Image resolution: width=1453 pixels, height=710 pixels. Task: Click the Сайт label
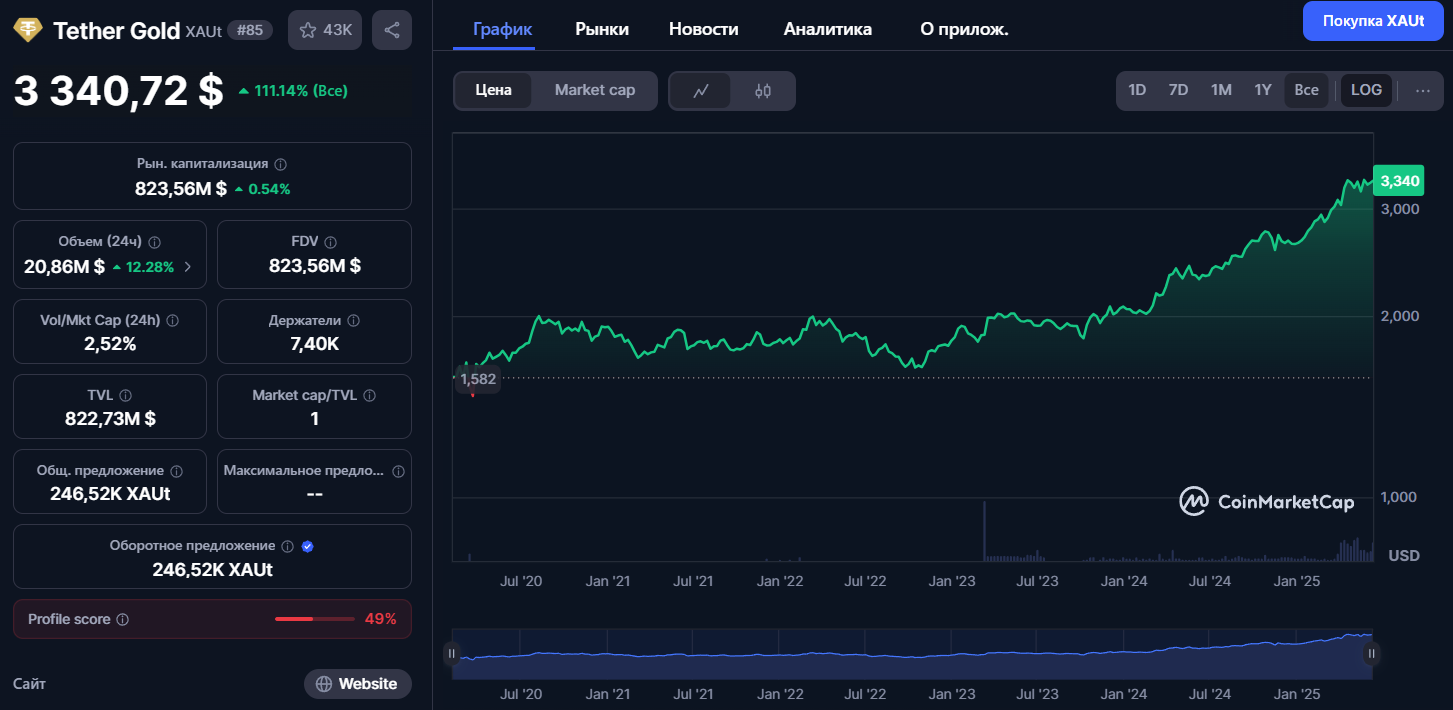pos(29,684)
